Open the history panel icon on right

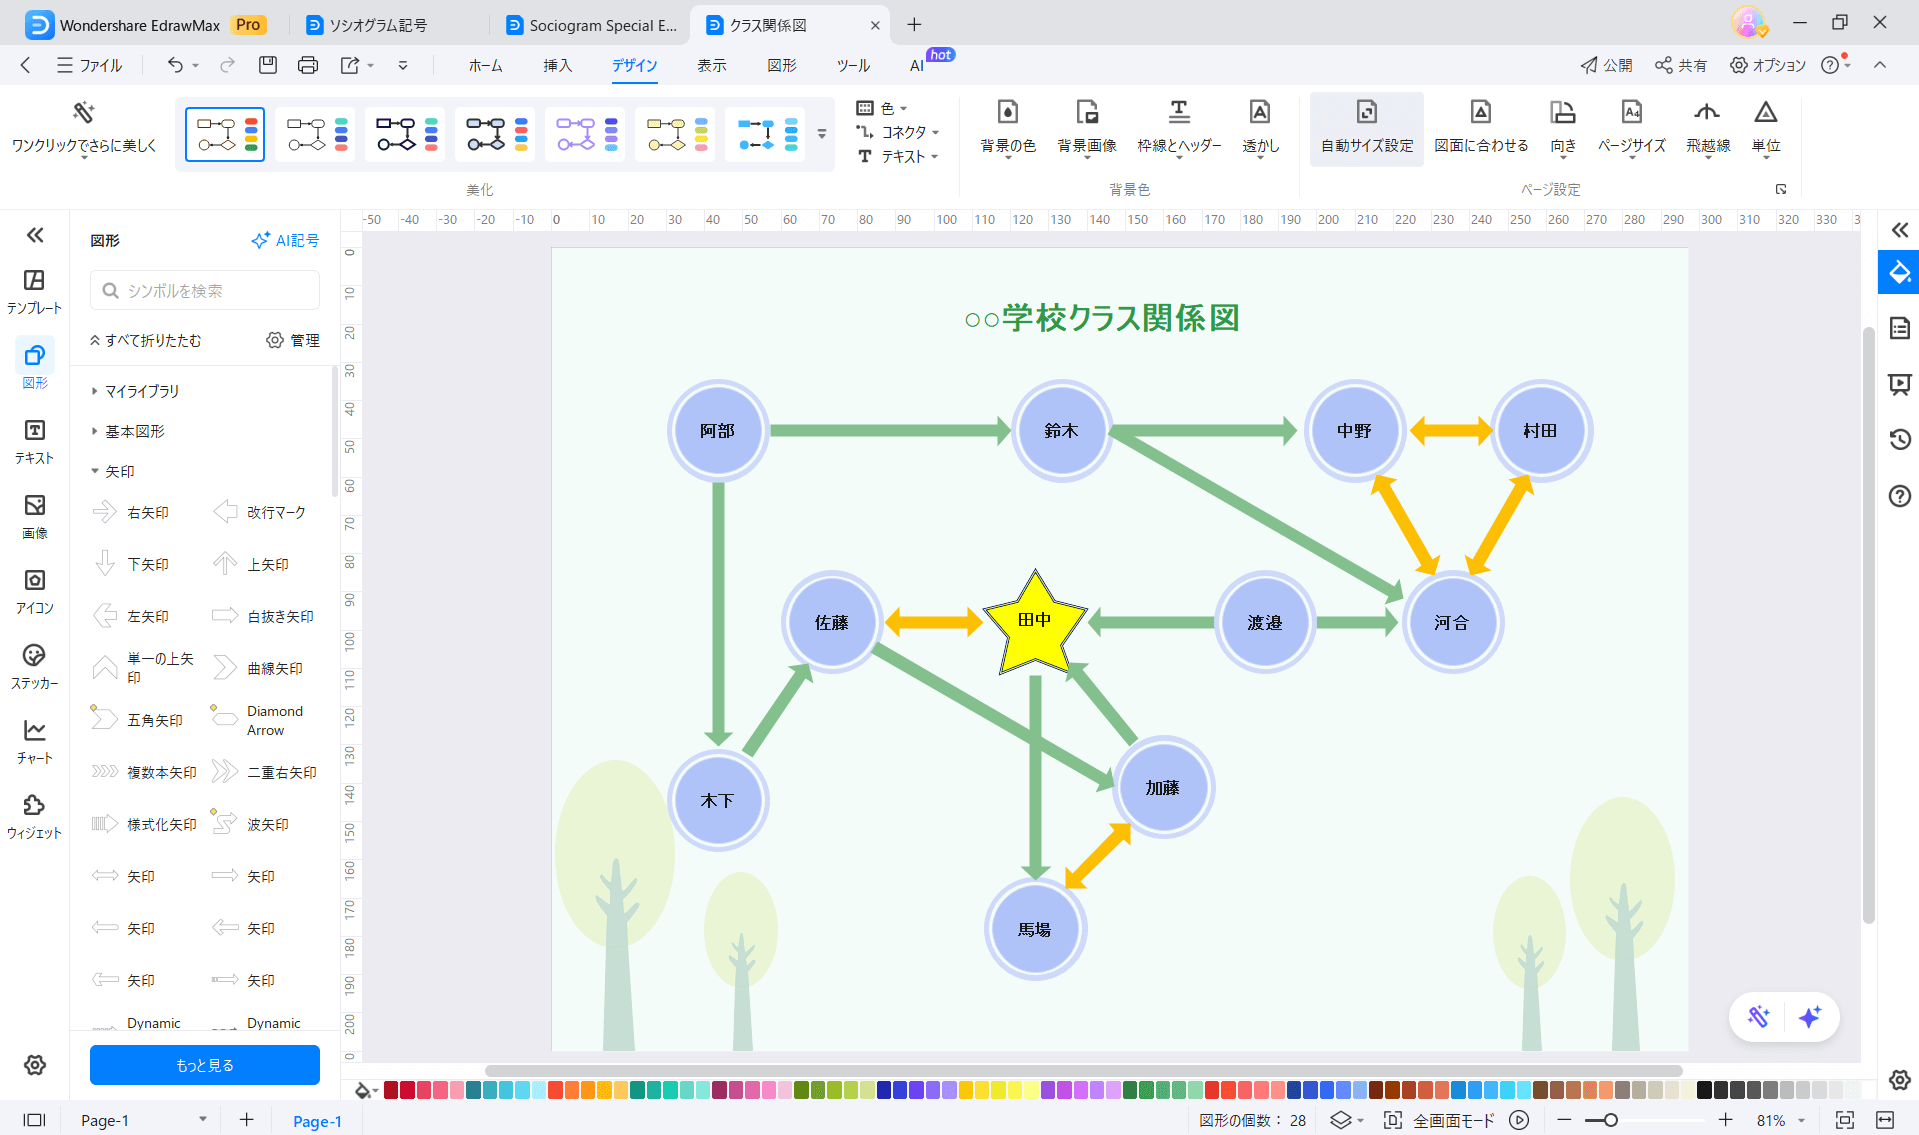tap(1899, 439)
